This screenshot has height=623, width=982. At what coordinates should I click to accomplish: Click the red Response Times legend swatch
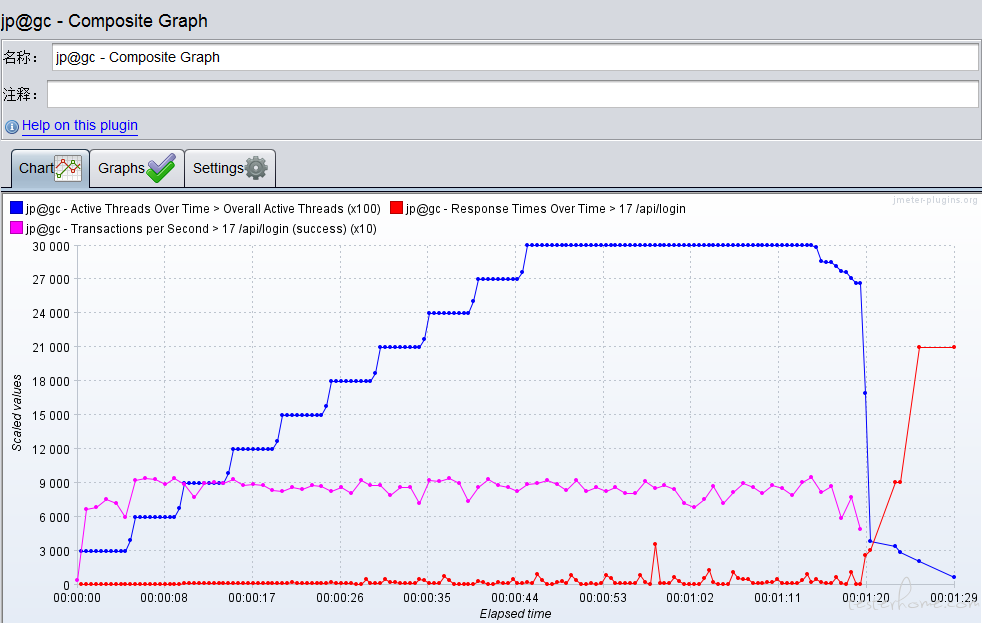pyautogui.click(x=396, y=209)
